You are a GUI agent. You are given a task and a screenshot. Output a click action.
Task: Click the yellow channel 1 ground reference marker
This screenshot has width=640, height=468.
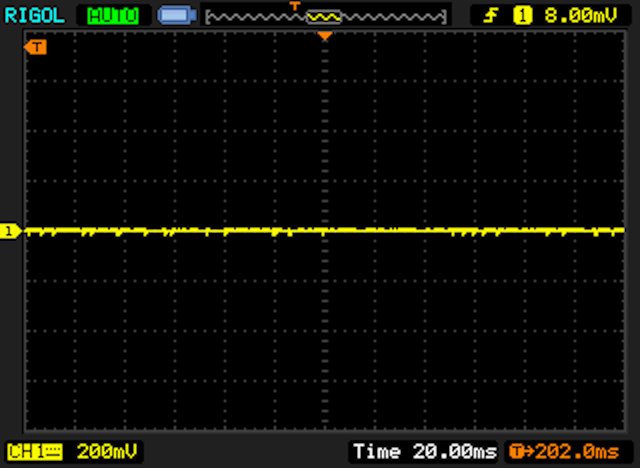(10, 231)
